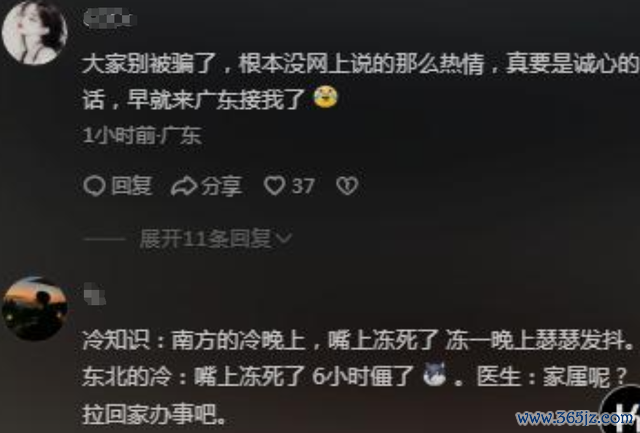
Task: Open the second commenter's sunset avatar
Action: pyautogui.click(x=35, y=309)
